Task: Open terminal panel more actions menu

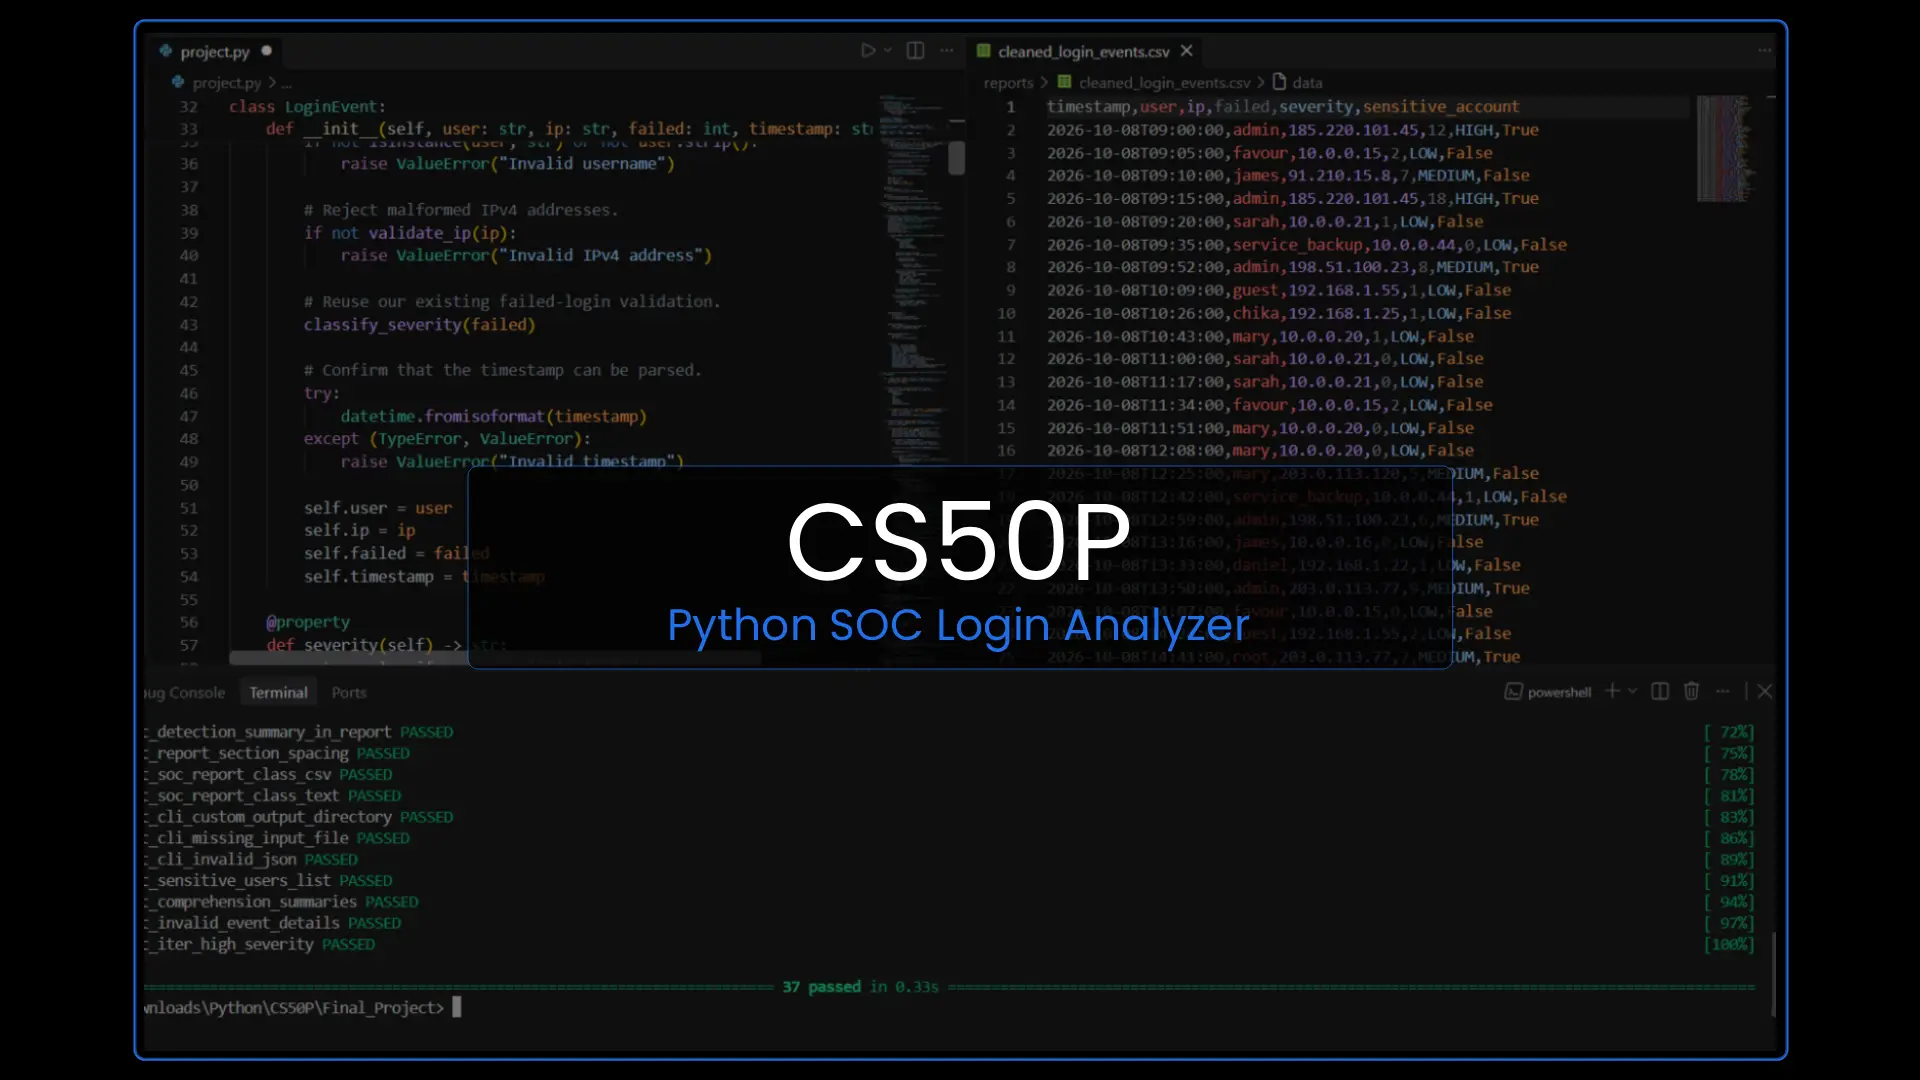Action: 1722,691
